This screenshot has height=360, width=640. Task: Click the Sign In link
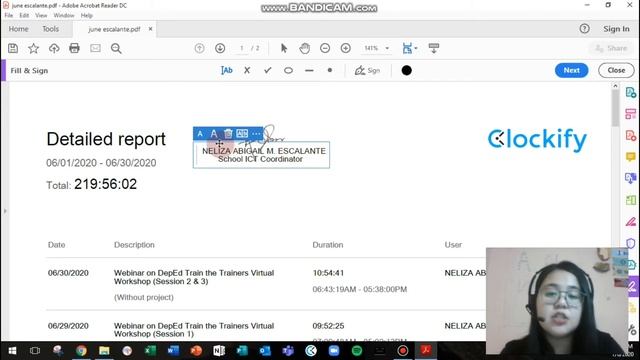(x=616, y=29)
